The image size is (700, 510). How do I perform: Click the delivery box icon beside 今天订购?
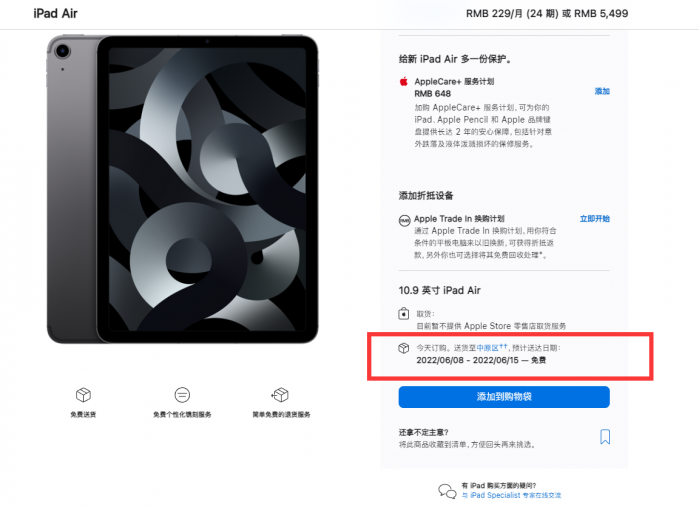403,347
